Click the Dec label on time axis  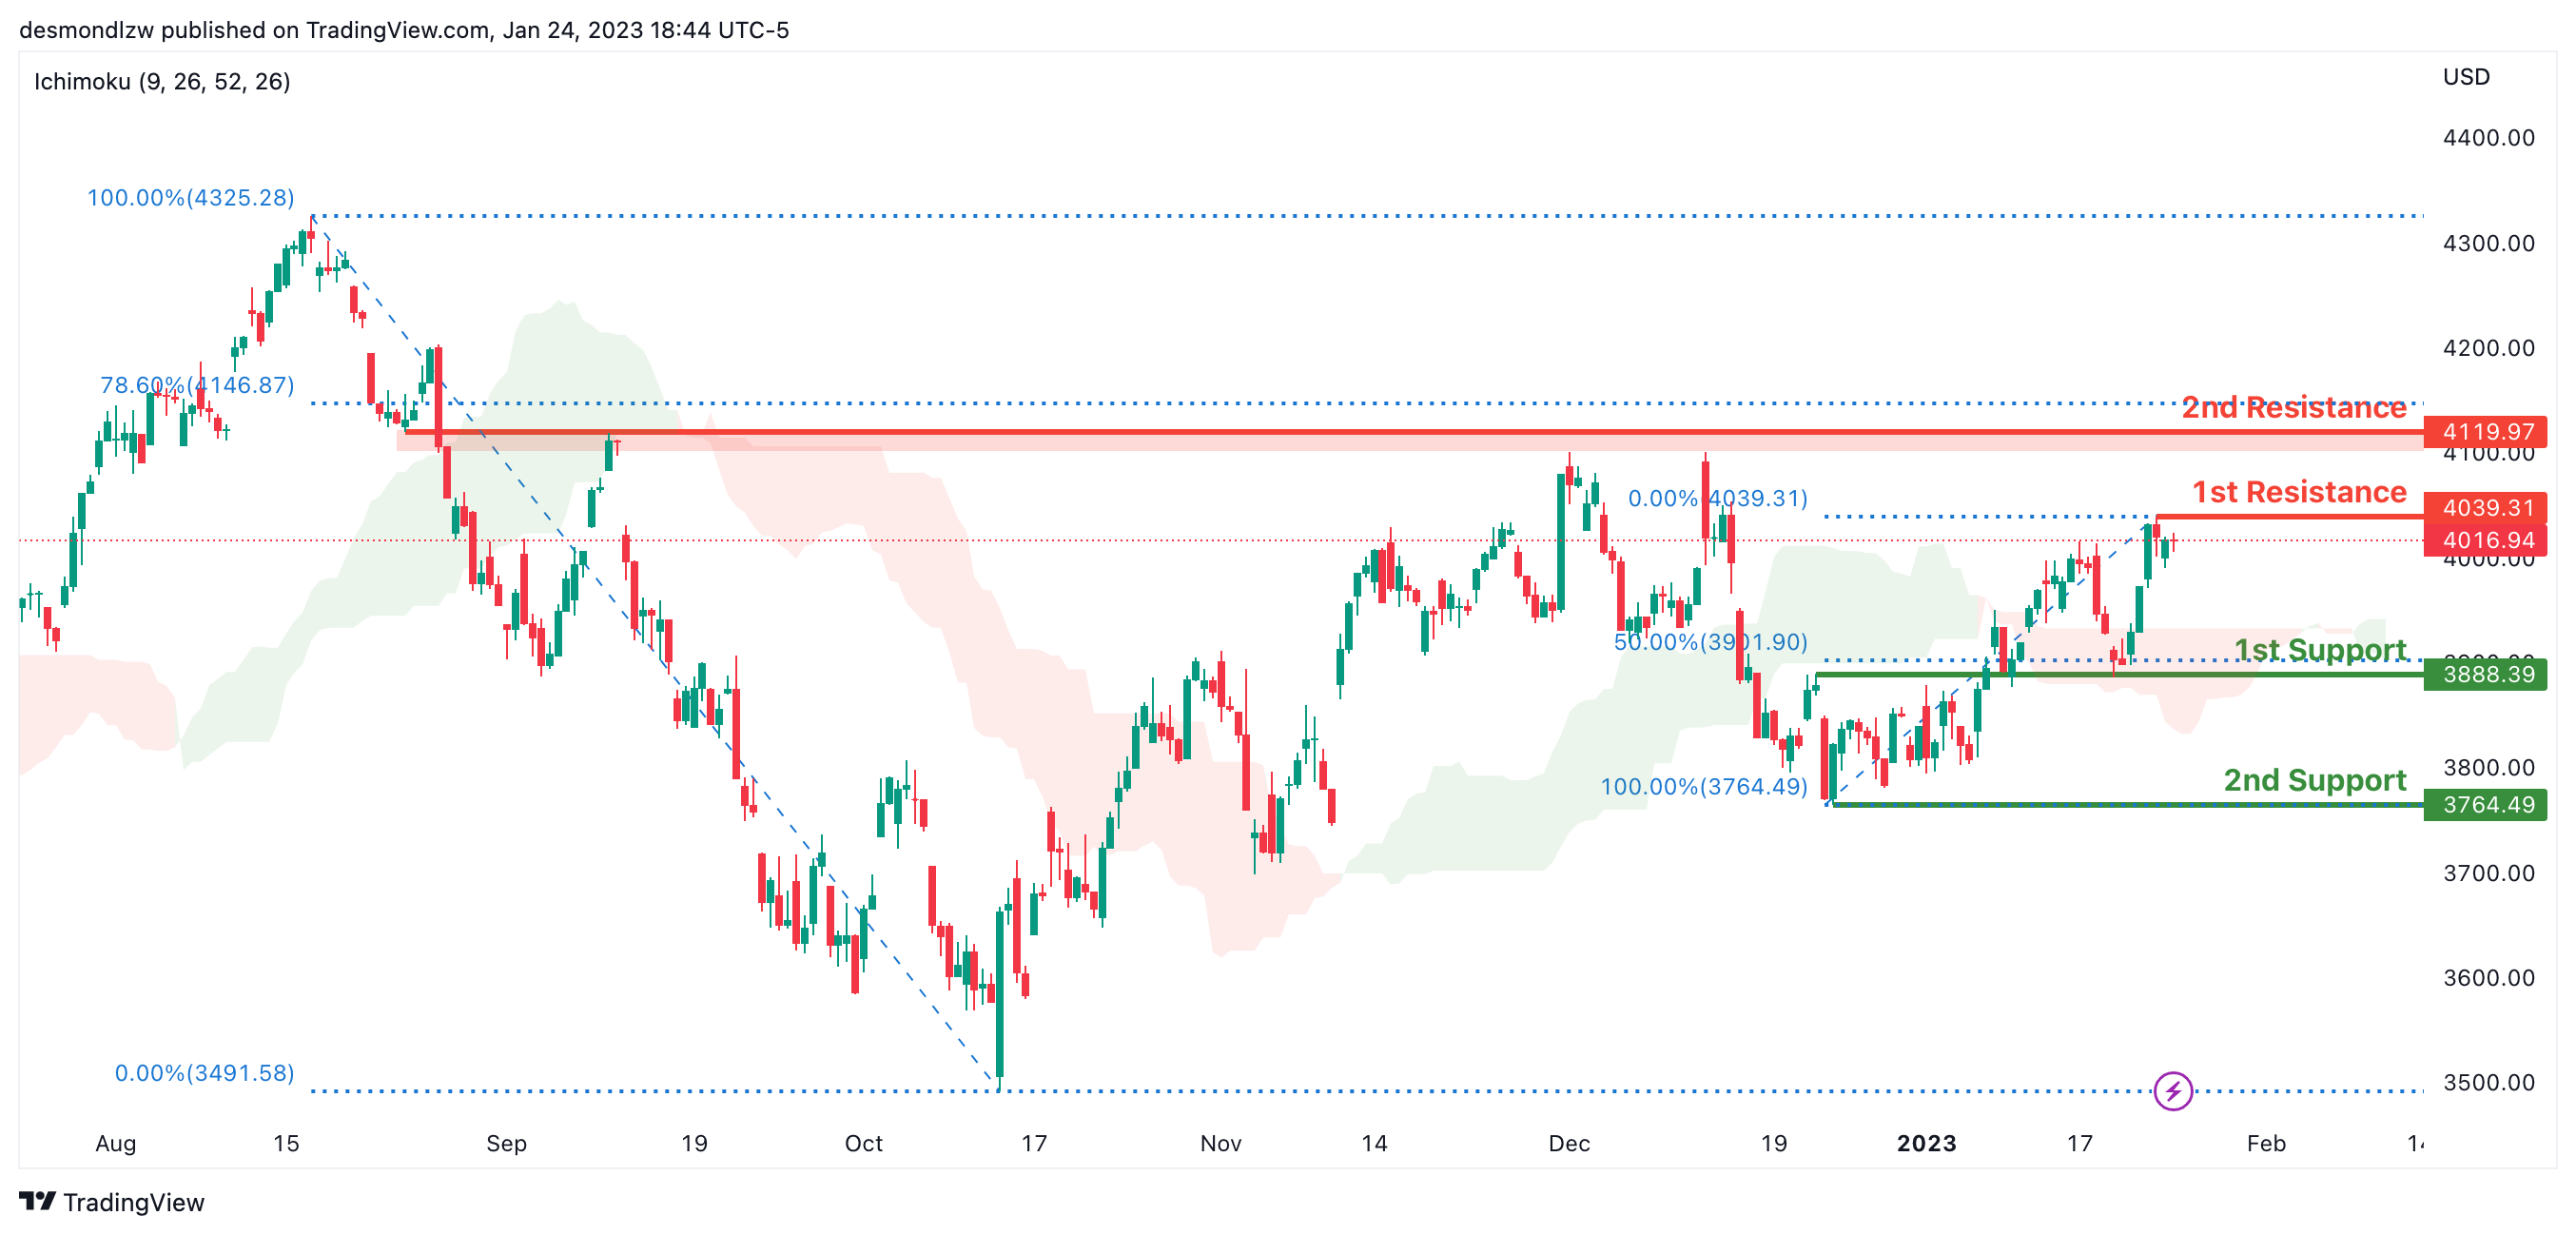(x=1569, y=1142)
